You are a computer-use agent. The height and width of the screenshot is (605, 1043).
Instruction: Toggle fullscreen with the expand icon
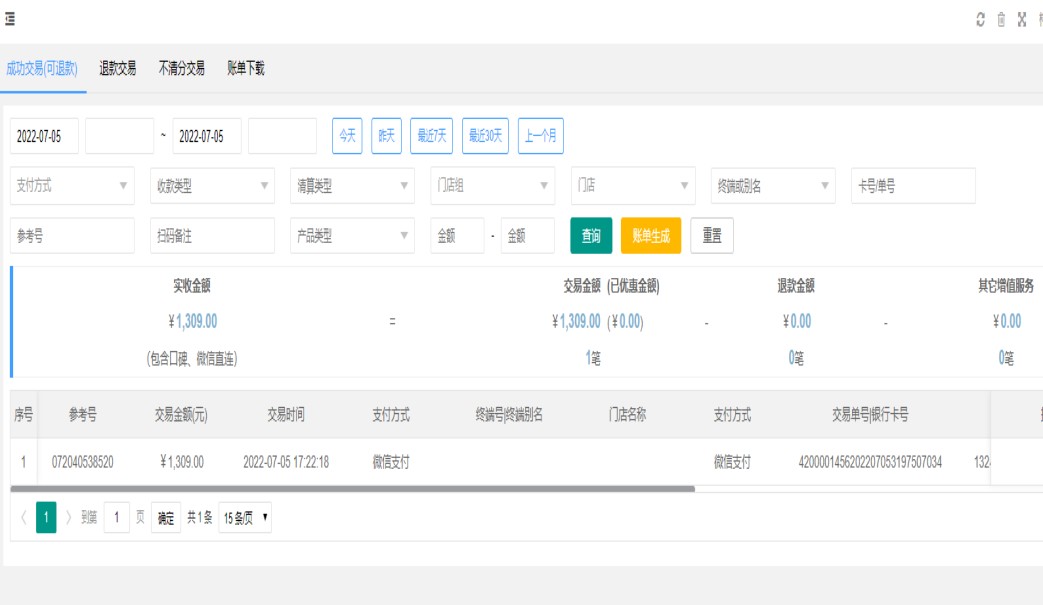click(x=1022, y=20)
